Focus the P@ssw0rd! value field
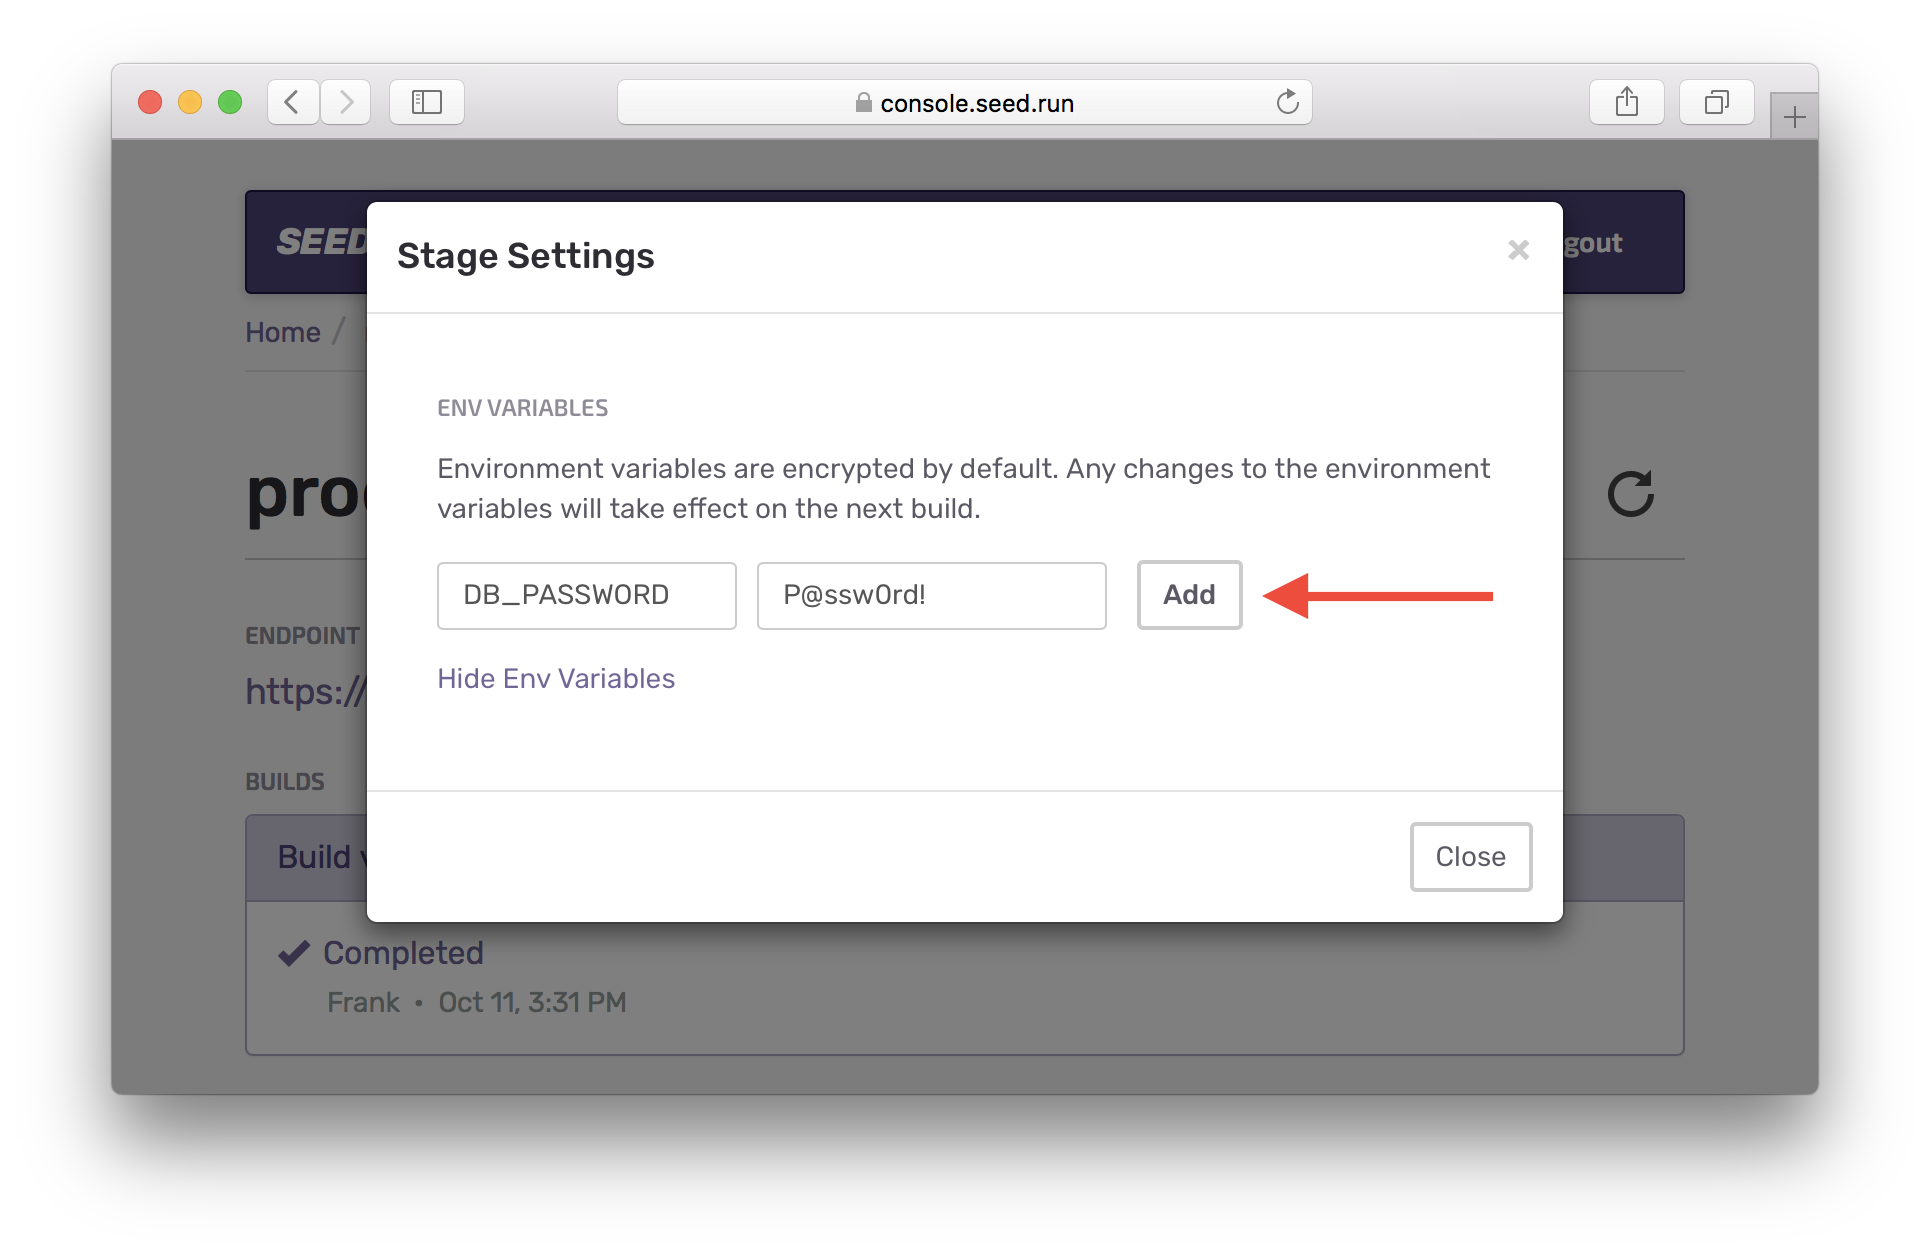This screenshot has width=1930, height=1254. (931, 596)
